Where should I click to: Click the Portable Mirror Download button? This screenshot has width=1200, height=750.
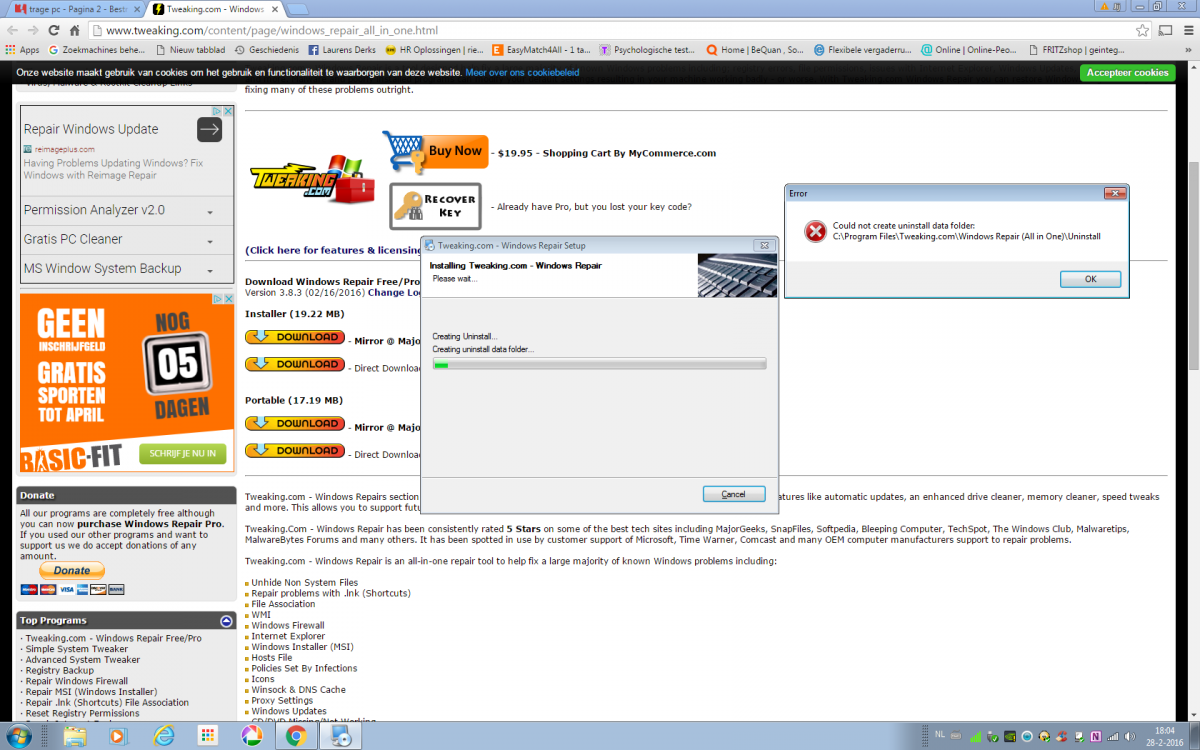point(295,424)
